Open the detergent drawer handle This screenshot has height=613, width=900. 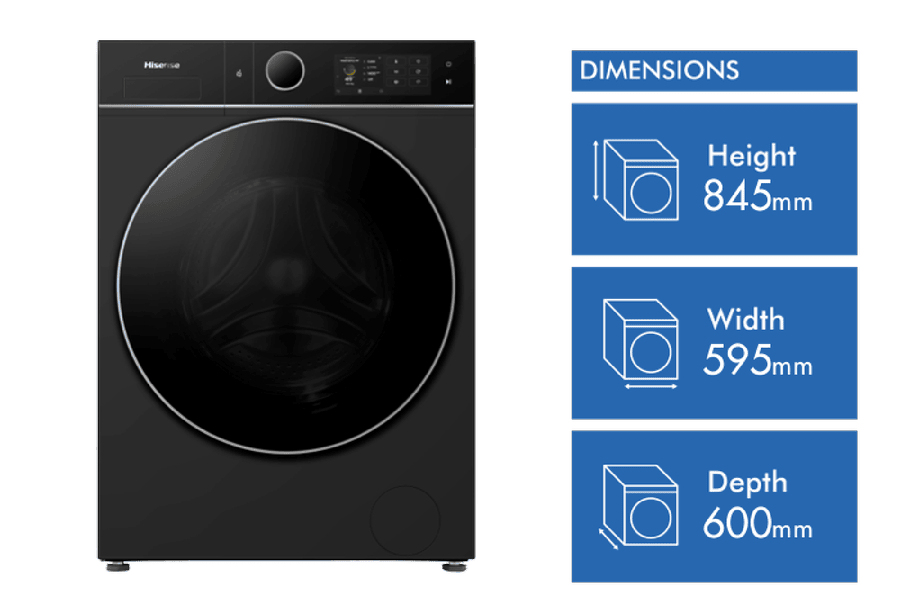click(162, 89)
